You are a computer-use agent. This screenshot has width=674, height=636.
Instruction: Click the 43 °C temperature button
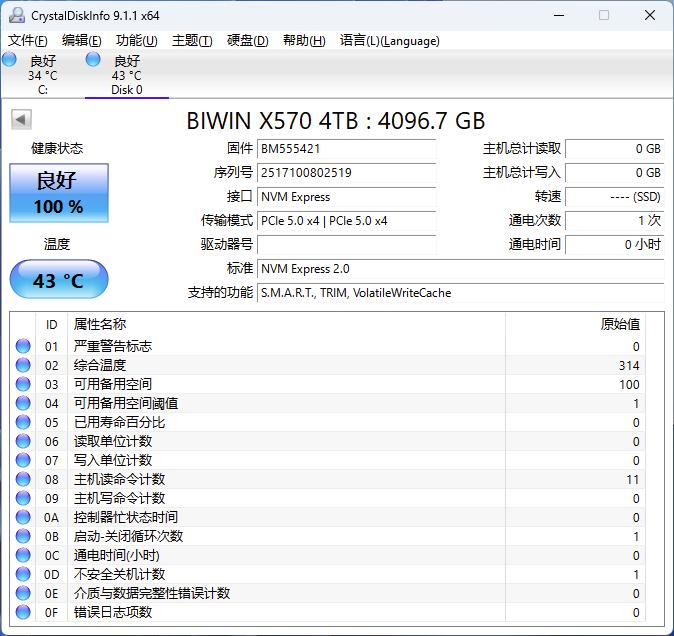pos(59,279)
